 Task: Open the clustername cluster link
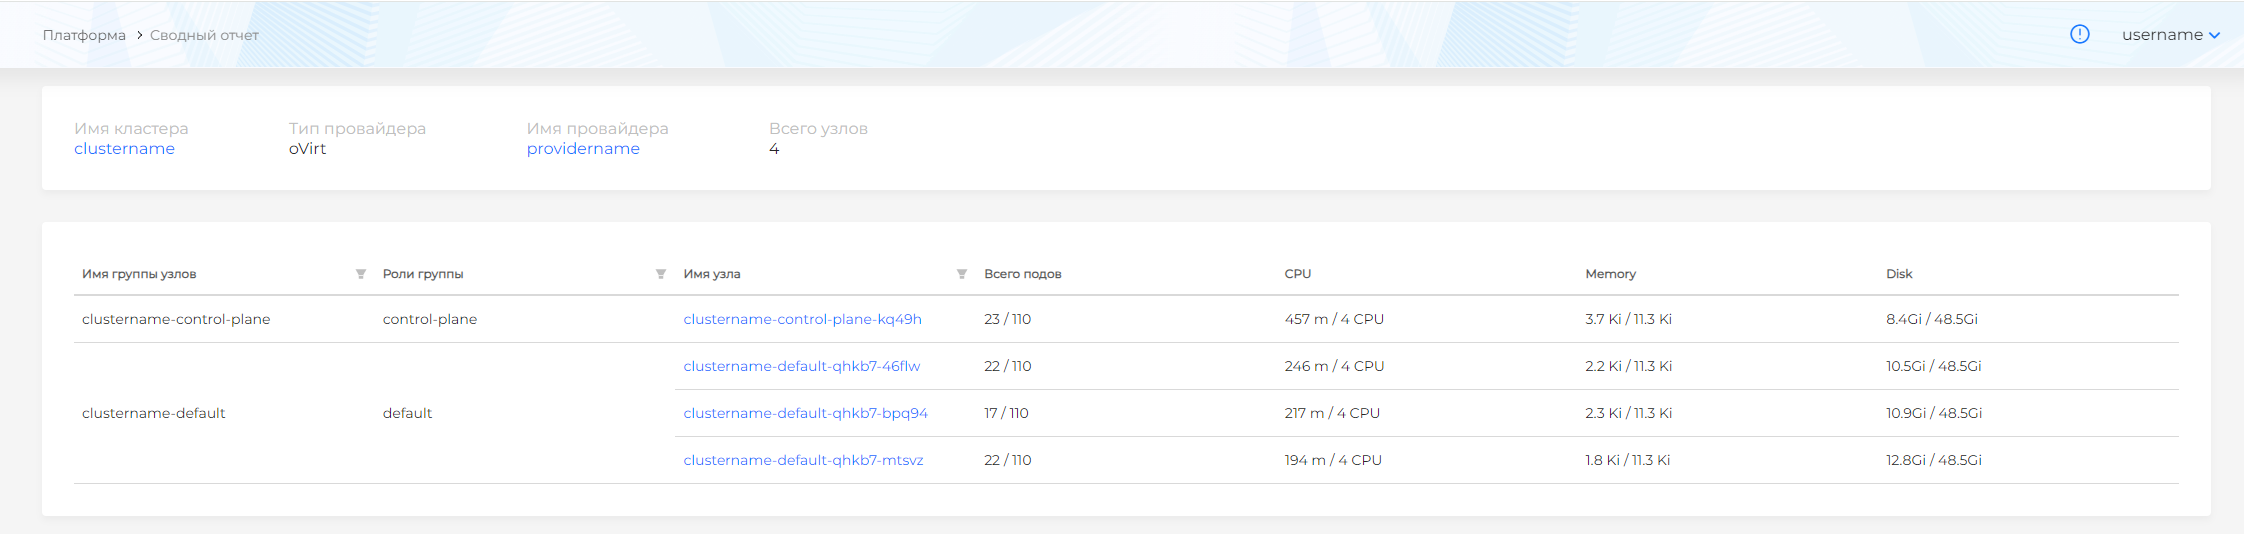point(124,149)
